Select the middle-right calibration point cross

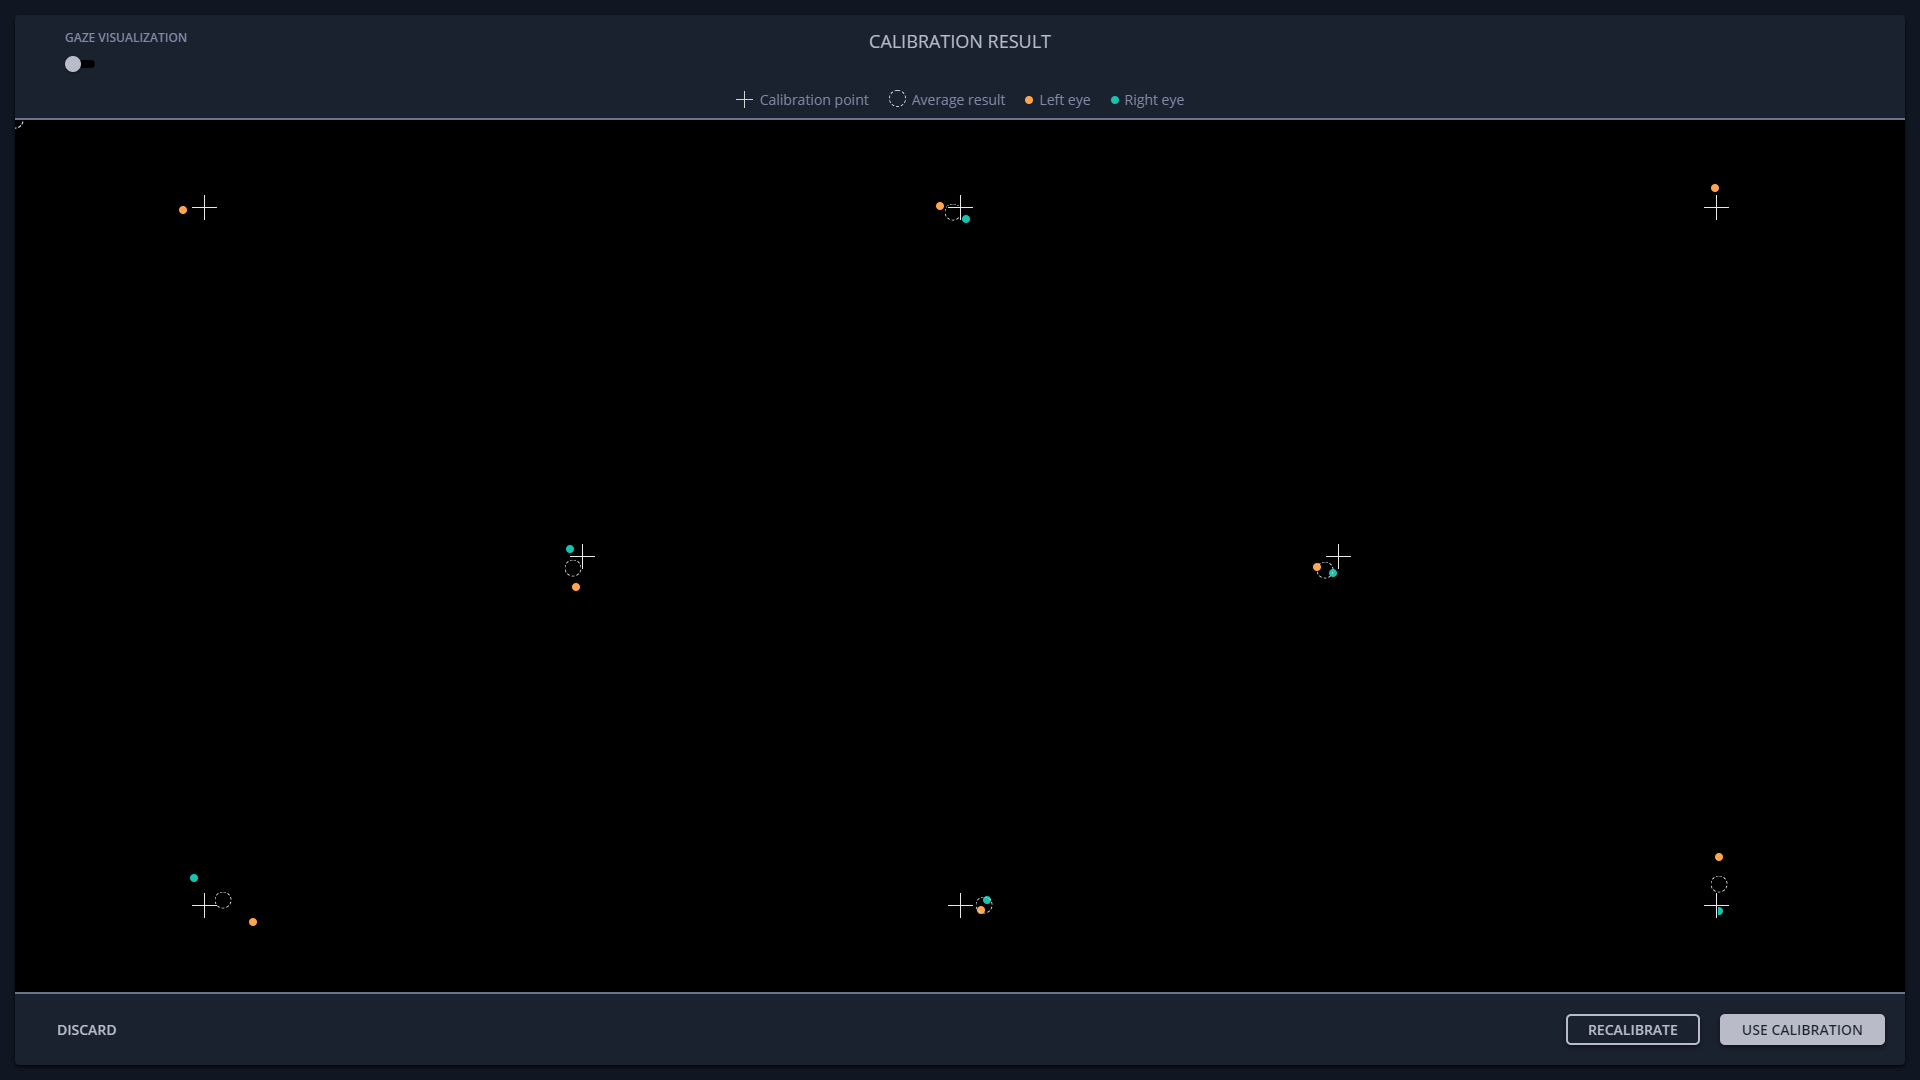pos(1338,555)
